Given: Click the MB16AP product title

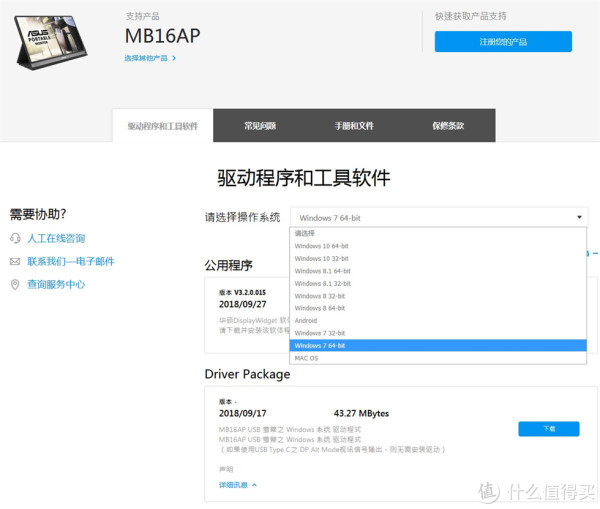Looking at the screenshot, I should click(x=163, y=36).
